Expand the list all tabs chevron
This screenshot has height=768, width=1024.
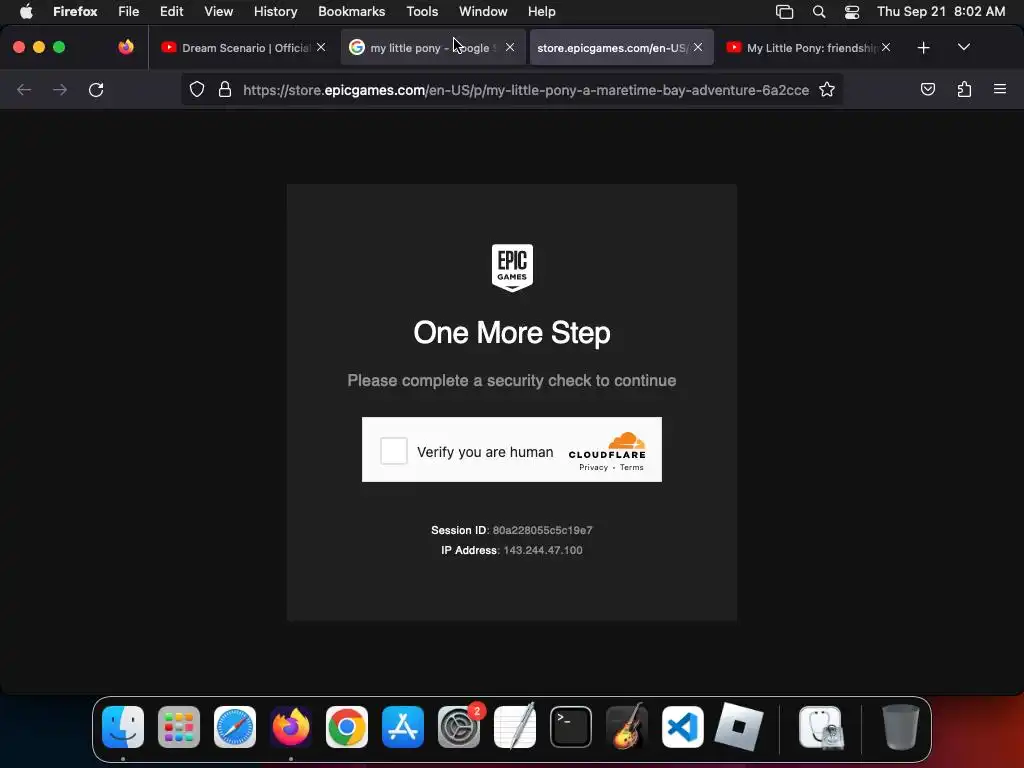click(963, 47)
